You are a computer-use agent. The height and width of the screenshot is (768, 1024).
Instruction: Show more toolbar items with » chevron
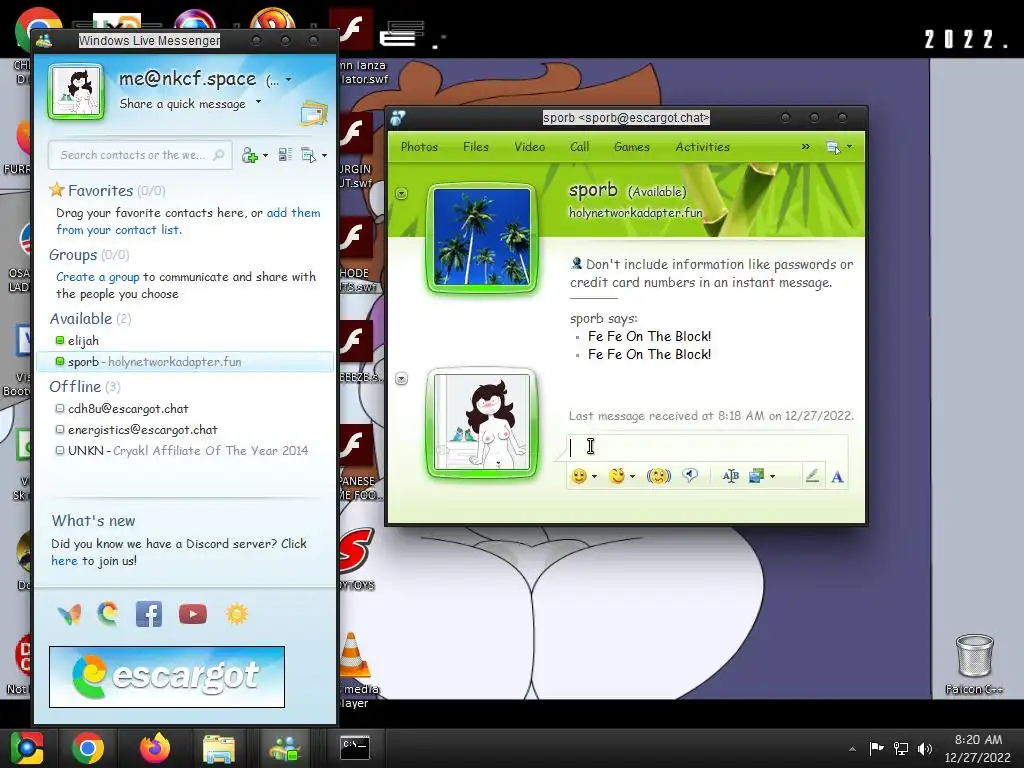click(806, 147)
